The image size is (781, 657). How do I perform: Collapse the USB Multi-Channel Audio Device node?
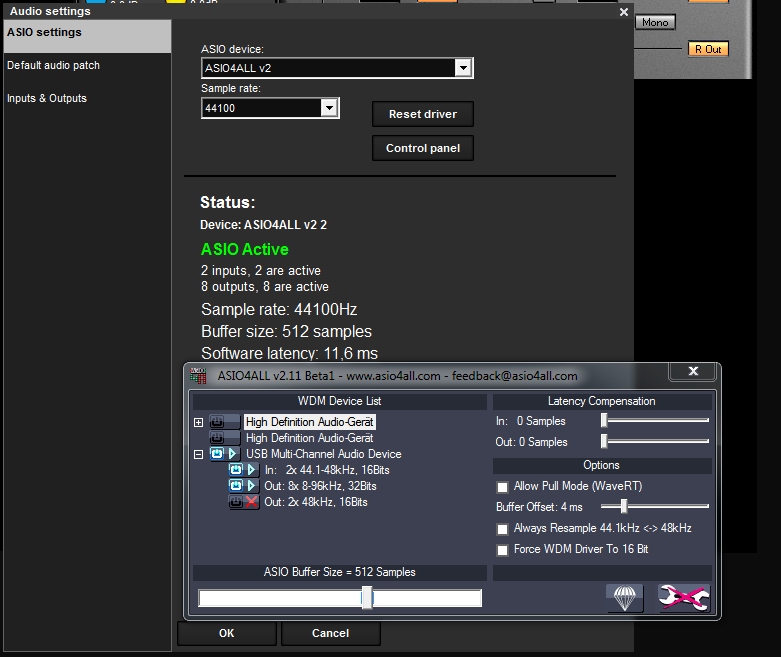point(198,455)
